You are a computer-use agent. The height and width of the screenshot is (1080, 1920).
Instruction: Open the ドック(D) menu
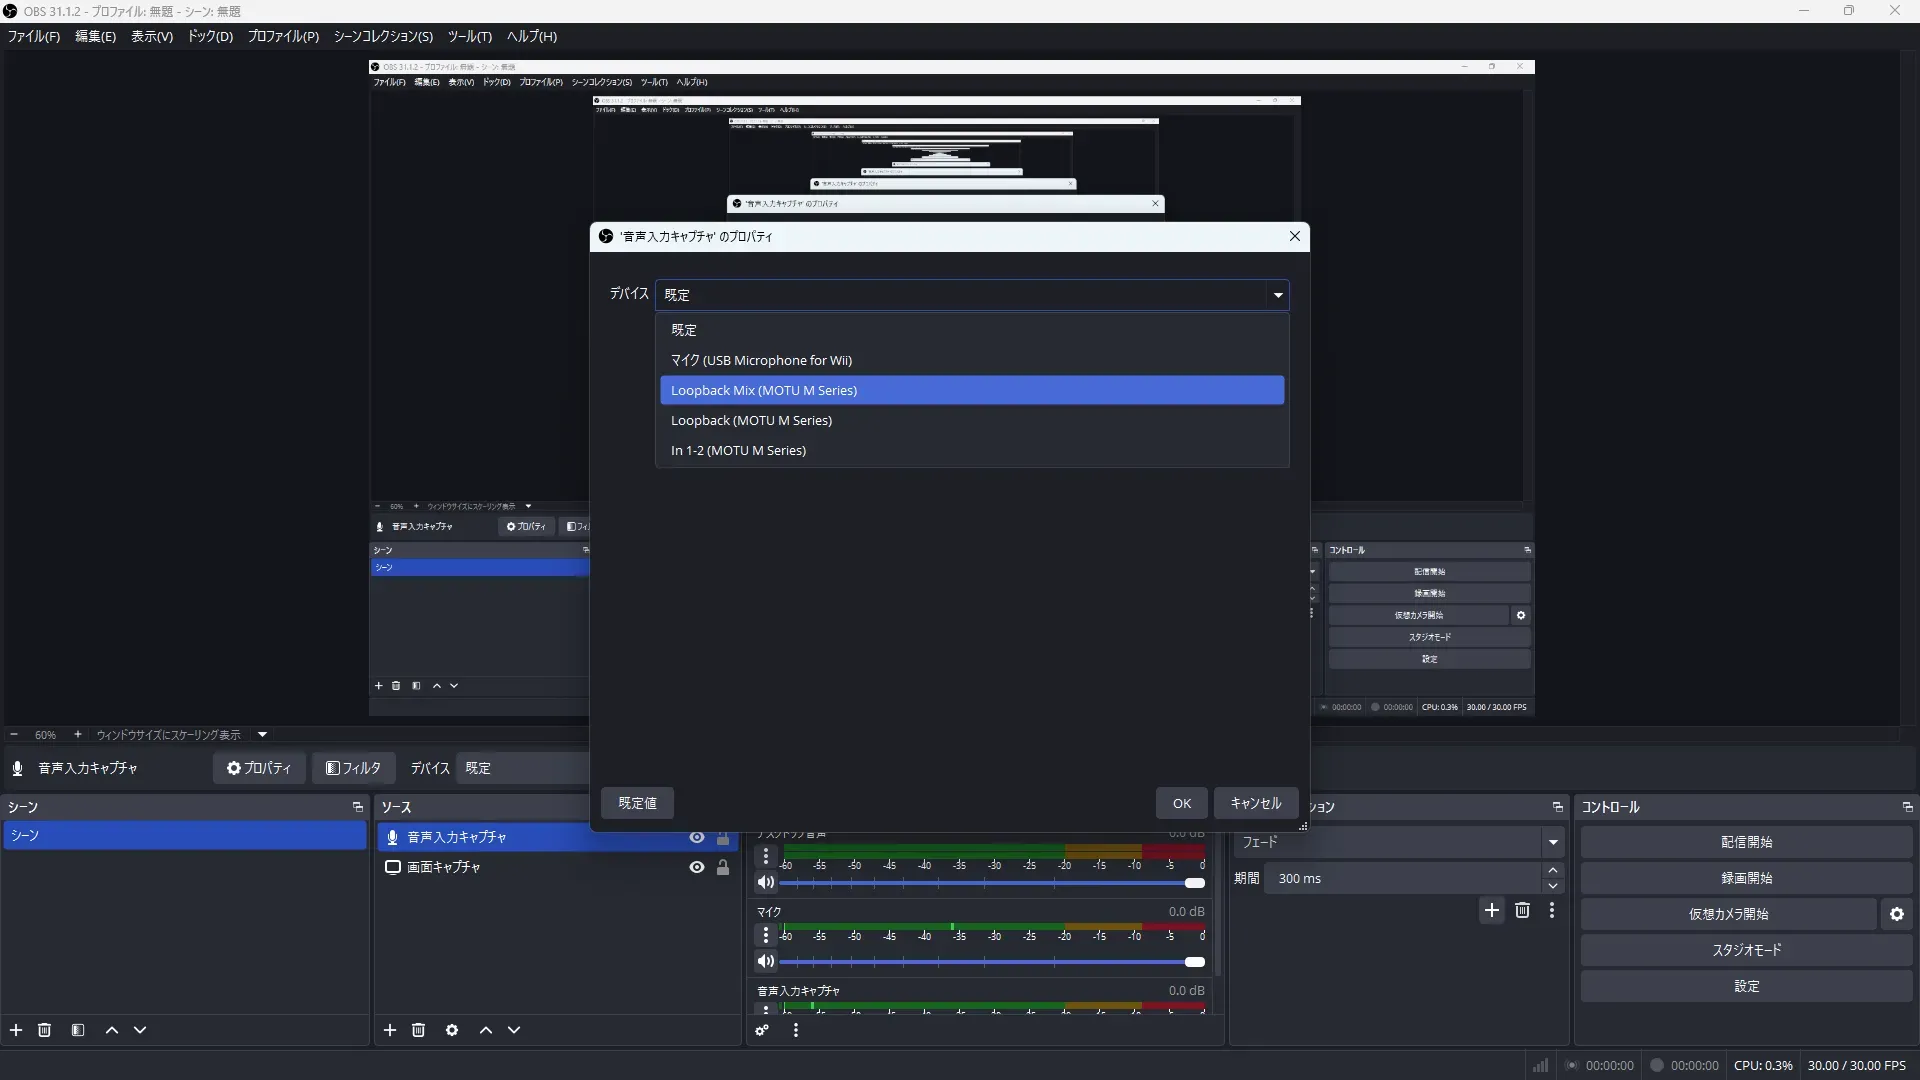point(210,36)
